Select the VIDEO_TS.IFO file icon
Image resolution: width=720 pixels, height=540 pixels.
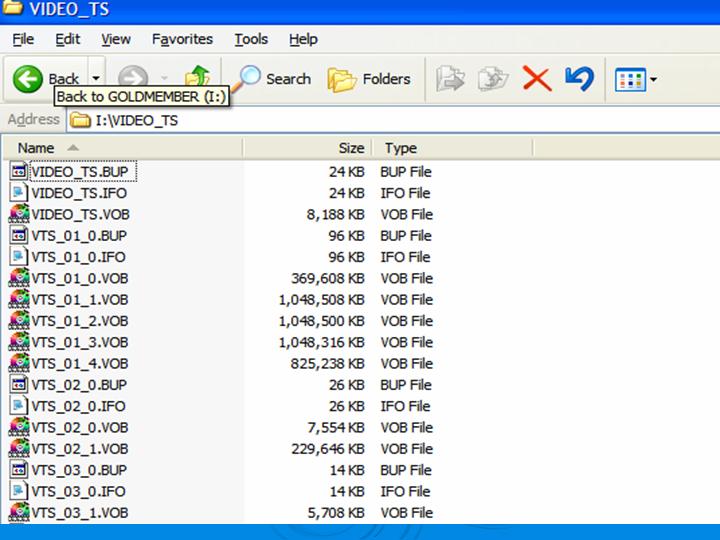pos(18,192)
